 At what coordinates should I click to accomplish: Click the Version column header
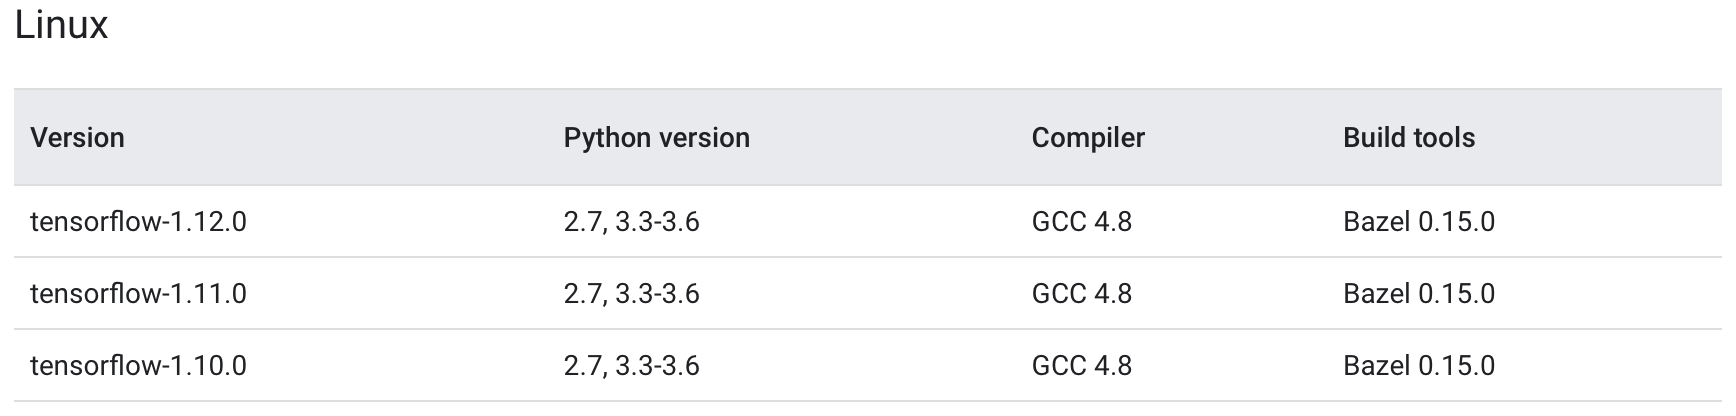[77, 137]
